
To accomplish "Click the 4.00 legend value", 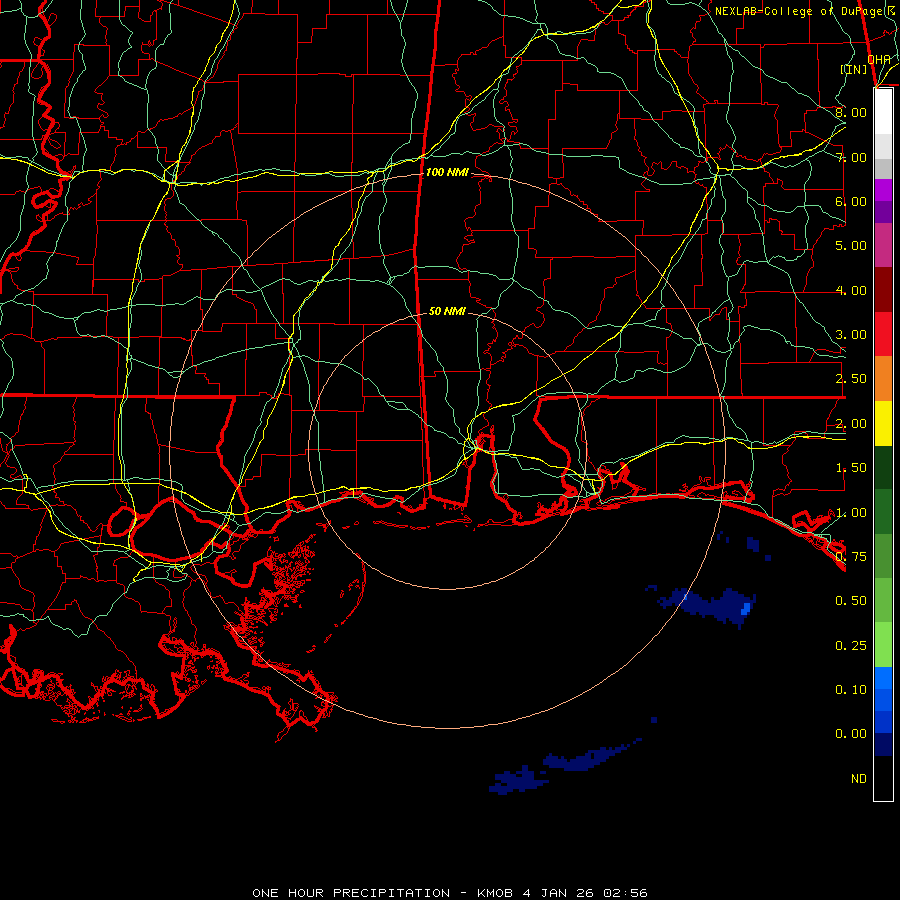I will pyautogui.click(x=851, y=290).
